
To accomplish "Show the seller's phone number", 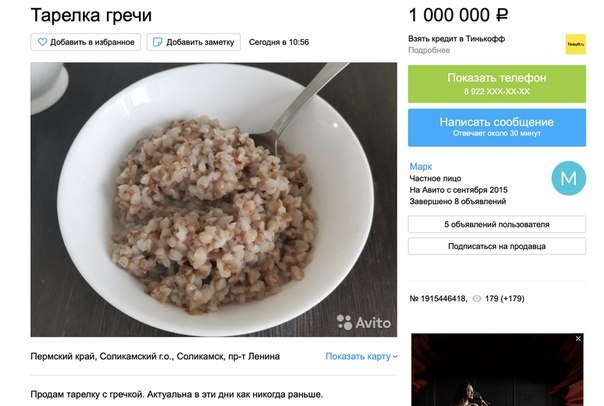I will pyautogui.click(x=497, y=84).
